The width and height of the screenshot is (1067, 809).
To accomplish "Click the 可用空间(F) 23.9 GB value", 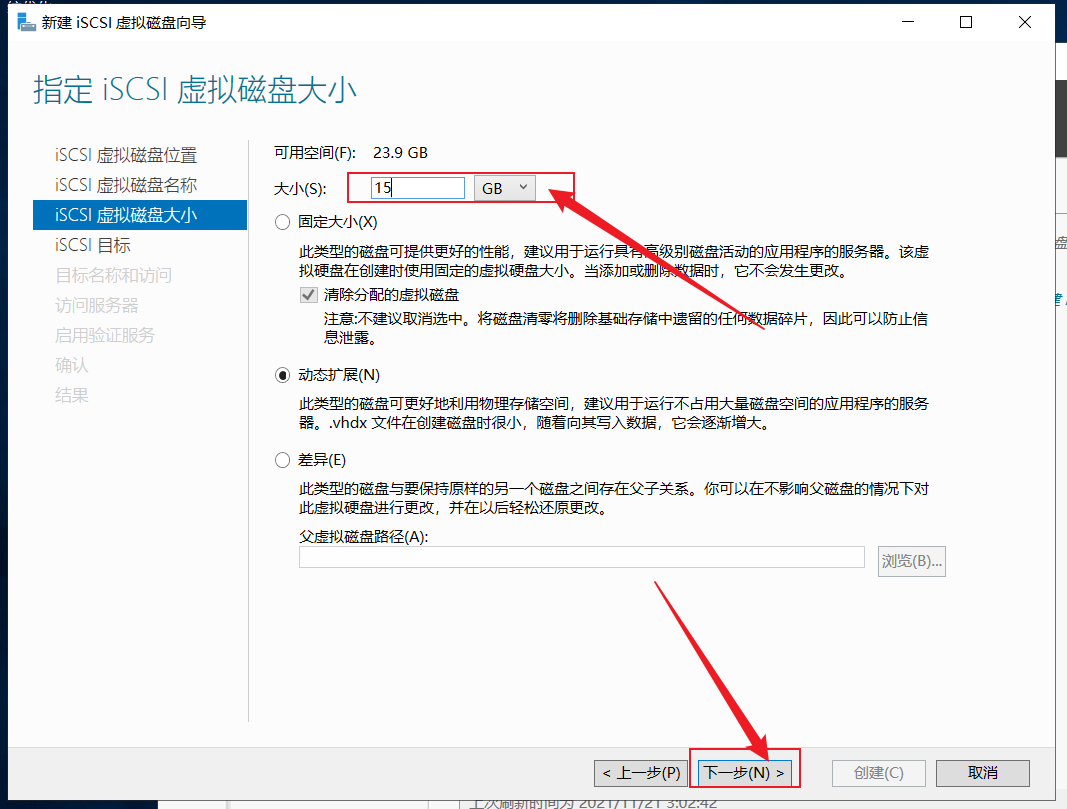I will tap(400, 152).
